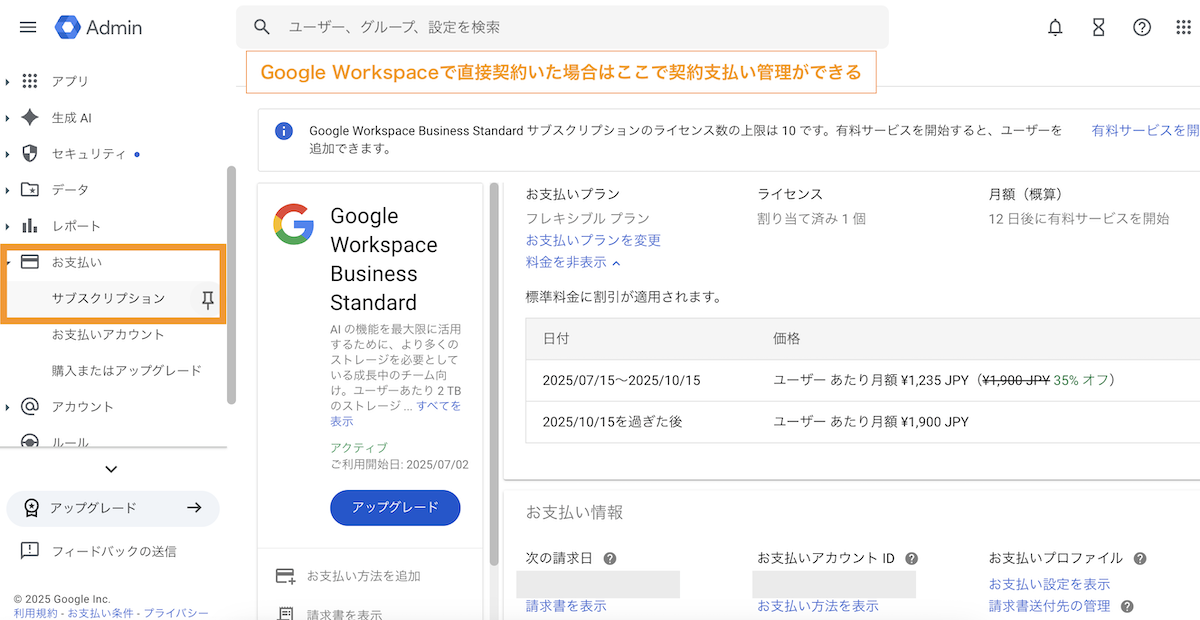Screen dimensions: 1200x620
Task: Click the レポート bar chart icon
Action: pos(30,225)
